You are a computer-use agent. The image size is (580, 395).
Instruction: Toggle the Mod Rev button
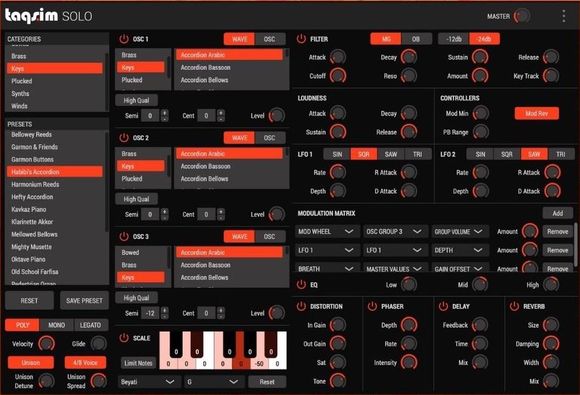536,114
